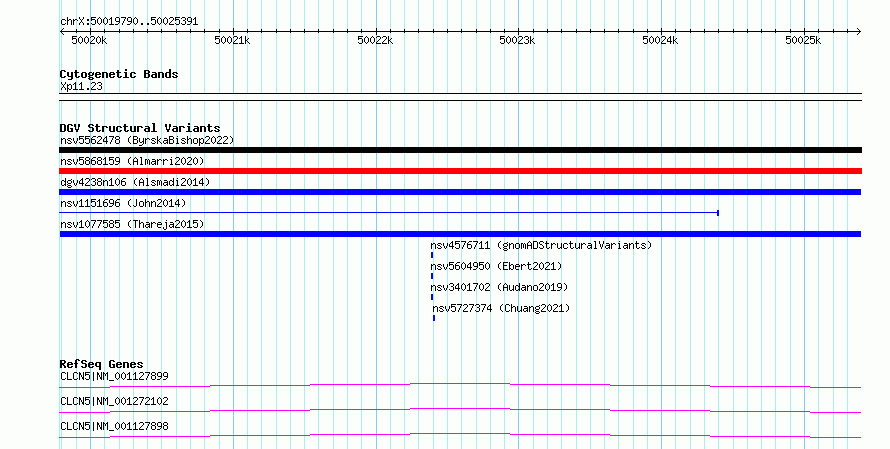Click the 50021k ruler tick label
This screenshot has width=890, height=449.
coord(232,40)
